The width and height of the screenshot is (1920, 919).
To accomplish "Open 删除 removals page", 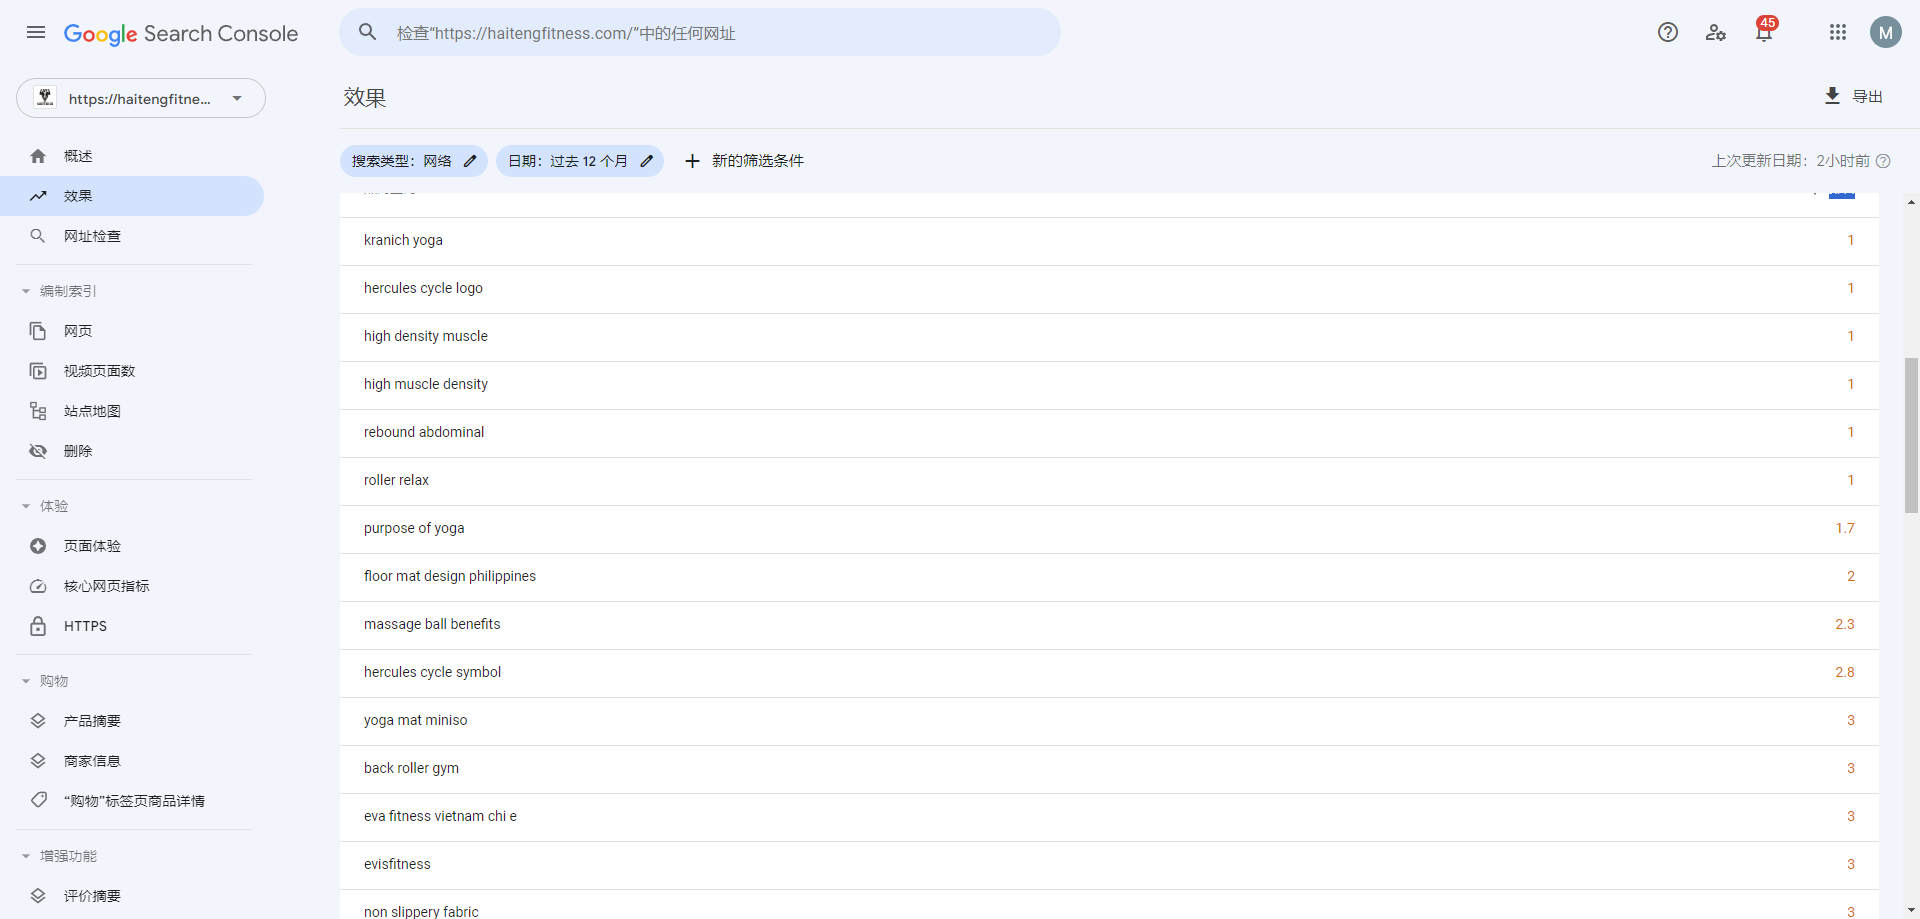I will 132,451.
